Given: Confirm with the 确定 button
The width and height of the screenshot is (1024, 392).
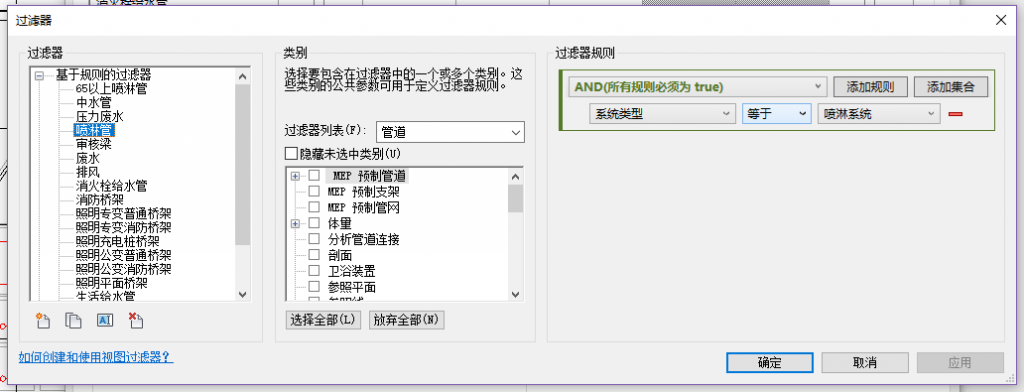Looking at the screenshot, I should [769, 363].
